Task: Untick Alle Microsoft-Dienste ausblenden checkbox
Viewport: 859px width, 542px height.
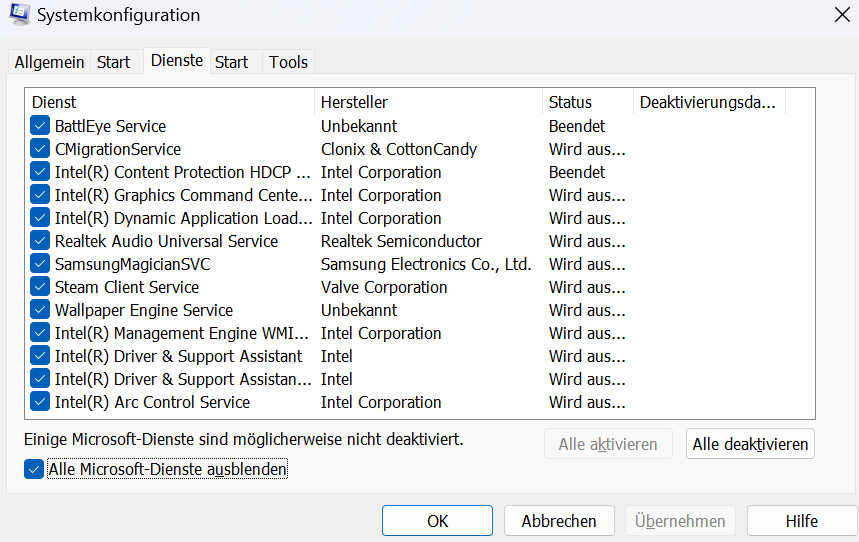Action: [35, 469]
